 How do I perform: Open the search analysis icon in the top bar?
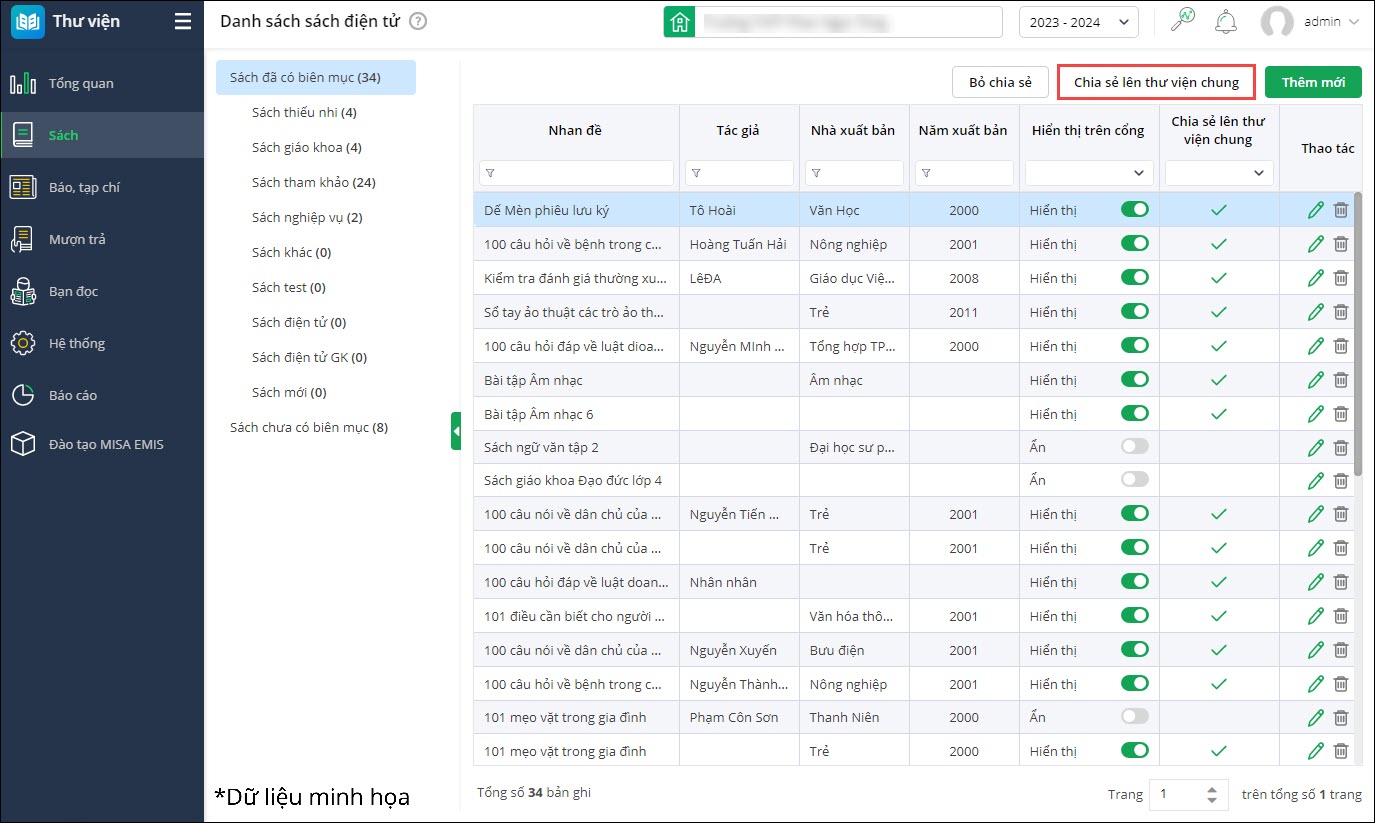click(x=1183, y=21)
